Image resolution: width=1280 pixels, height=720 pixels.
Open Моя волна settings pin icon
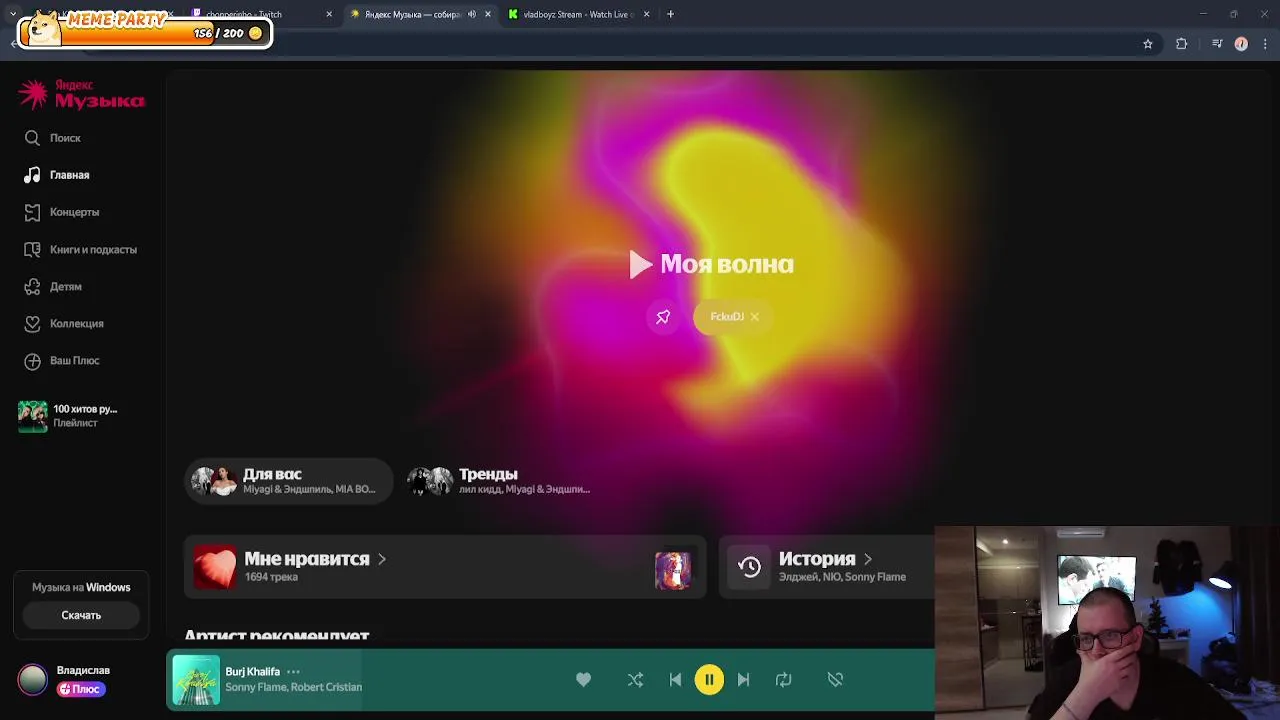point(663,317)
